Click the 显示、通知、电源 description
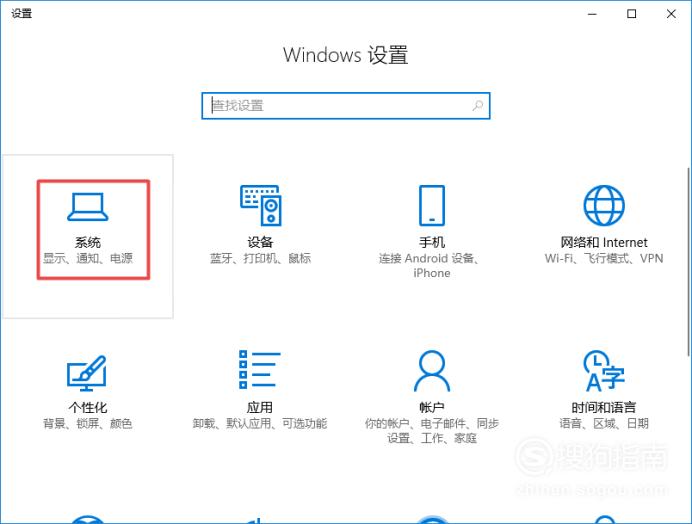 click(x=88, y=258)
